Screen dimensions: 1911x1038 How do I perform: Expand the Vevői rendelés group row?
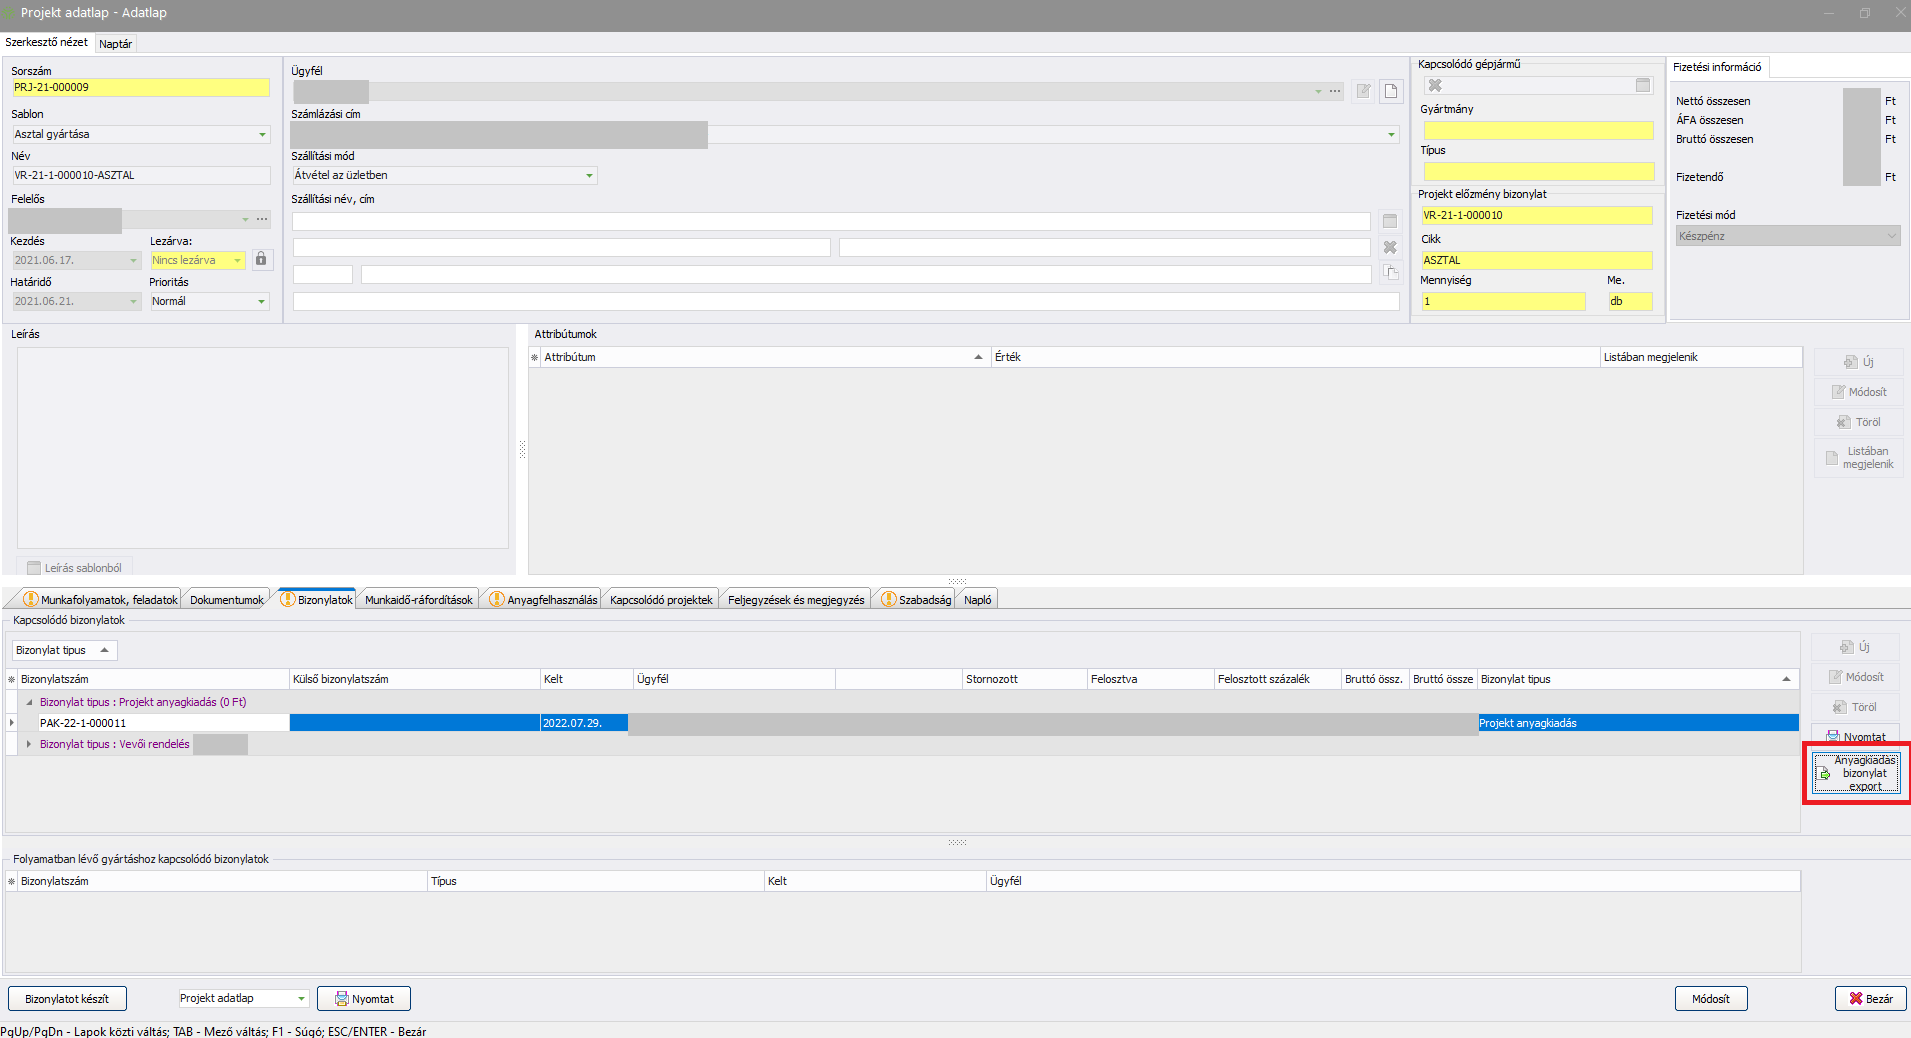[29, 744]
